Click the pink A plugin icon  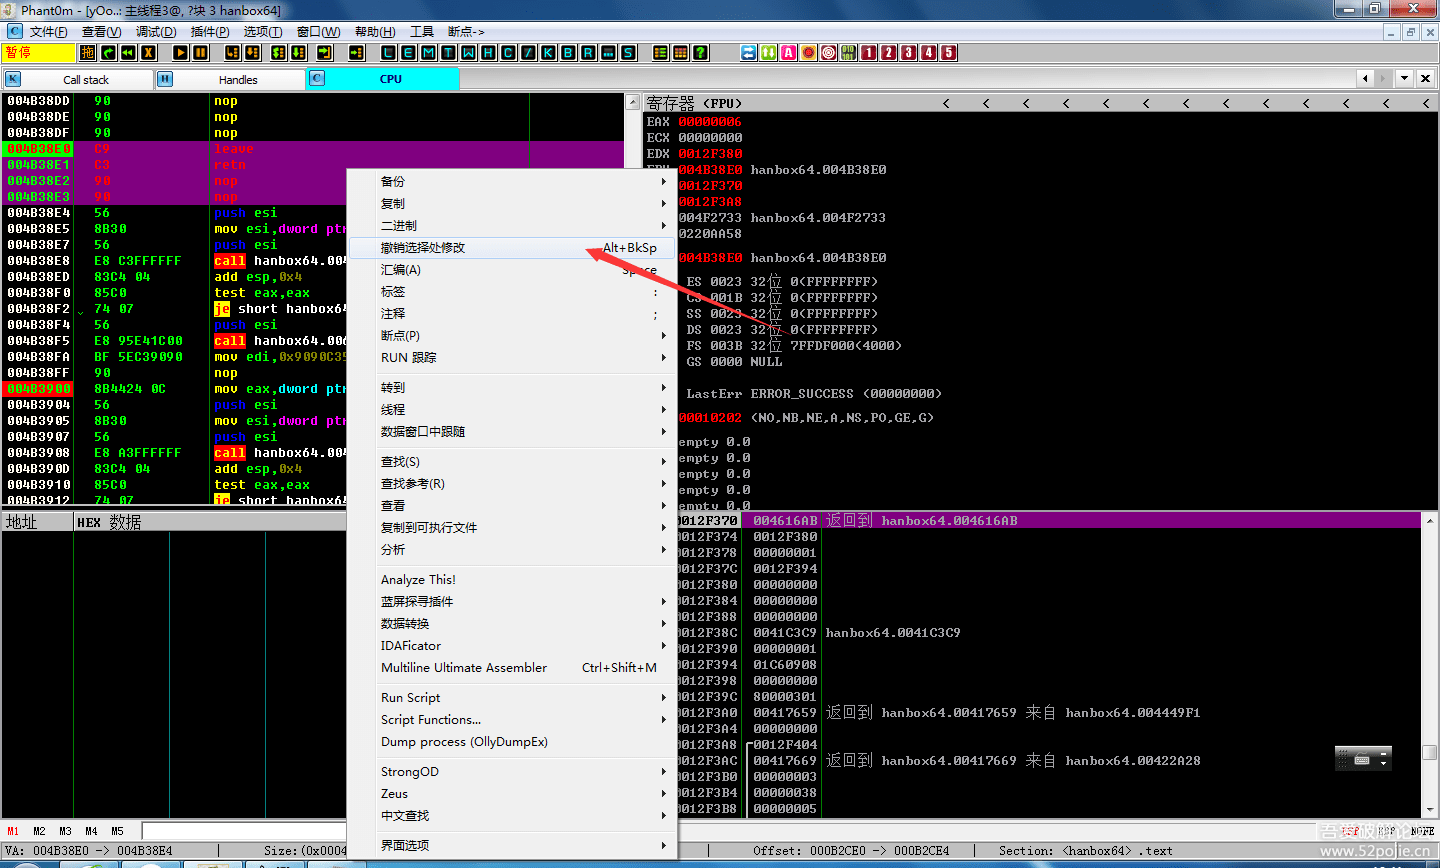(x=788, y=53)
